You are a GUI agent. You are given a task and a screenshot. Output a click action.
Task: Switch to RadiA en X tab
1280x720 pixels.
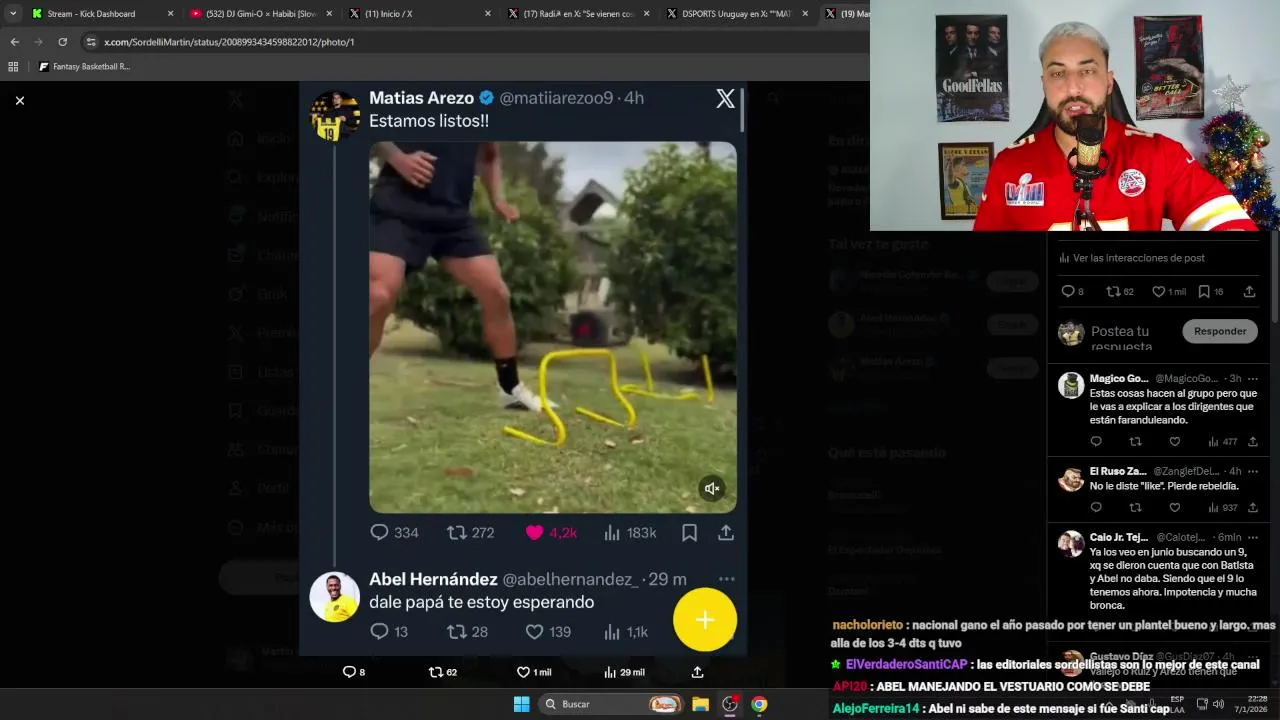tap(579, 14)
